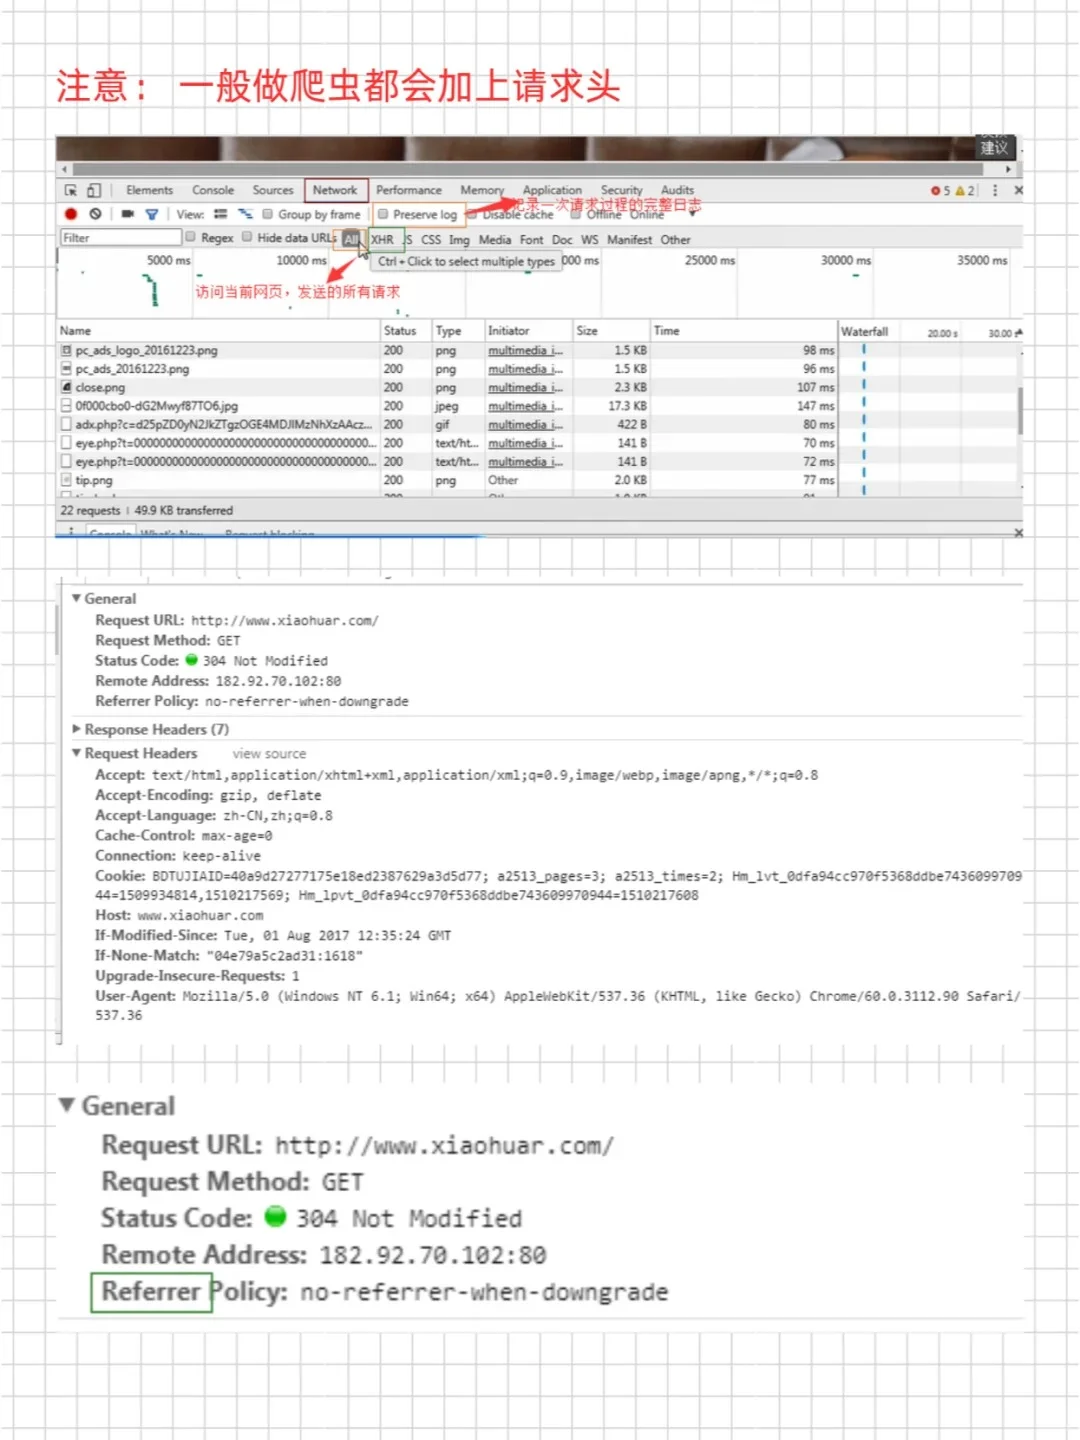Image resolution: width=1080 pixels, height=1440 pixels.
Task: Filter requests by Other
Action: (x=676, y=240)
